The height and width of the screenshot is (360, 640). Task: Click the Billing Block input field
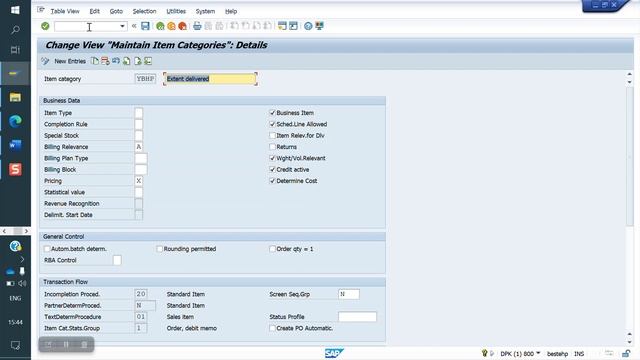141,169
